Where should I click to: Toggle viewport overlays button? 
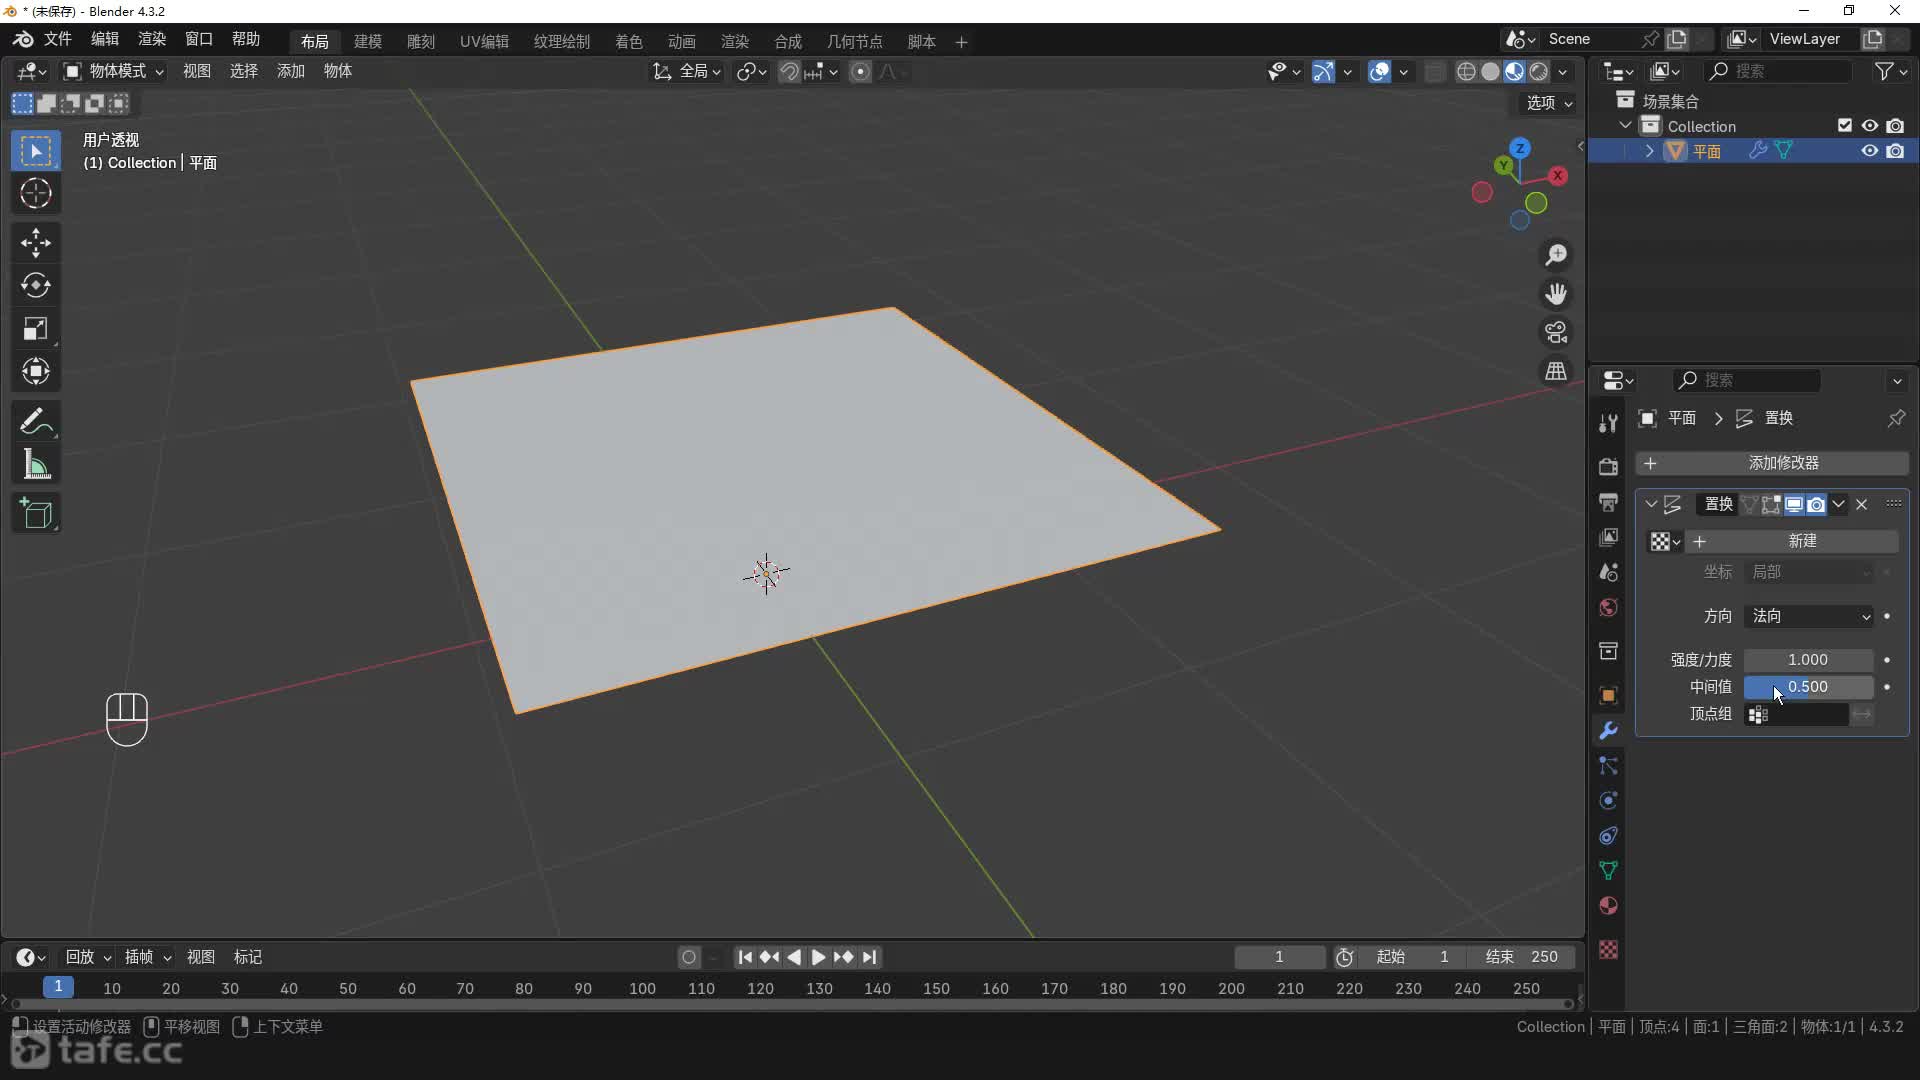pyautogui.click(x=1380, y=71)
